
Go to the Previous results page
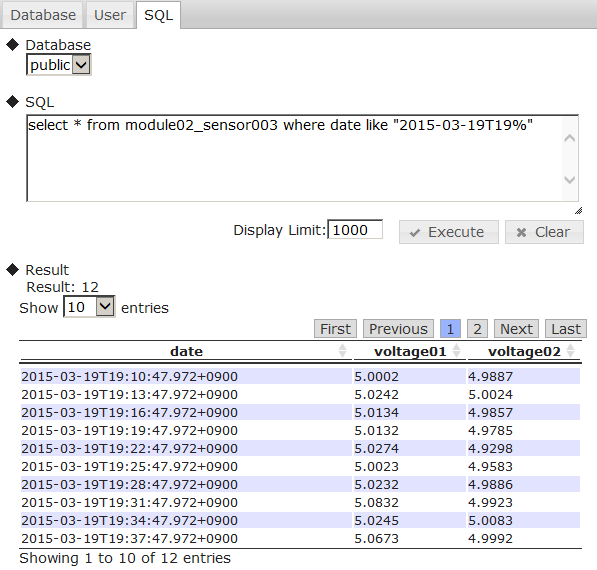point(398,329)
